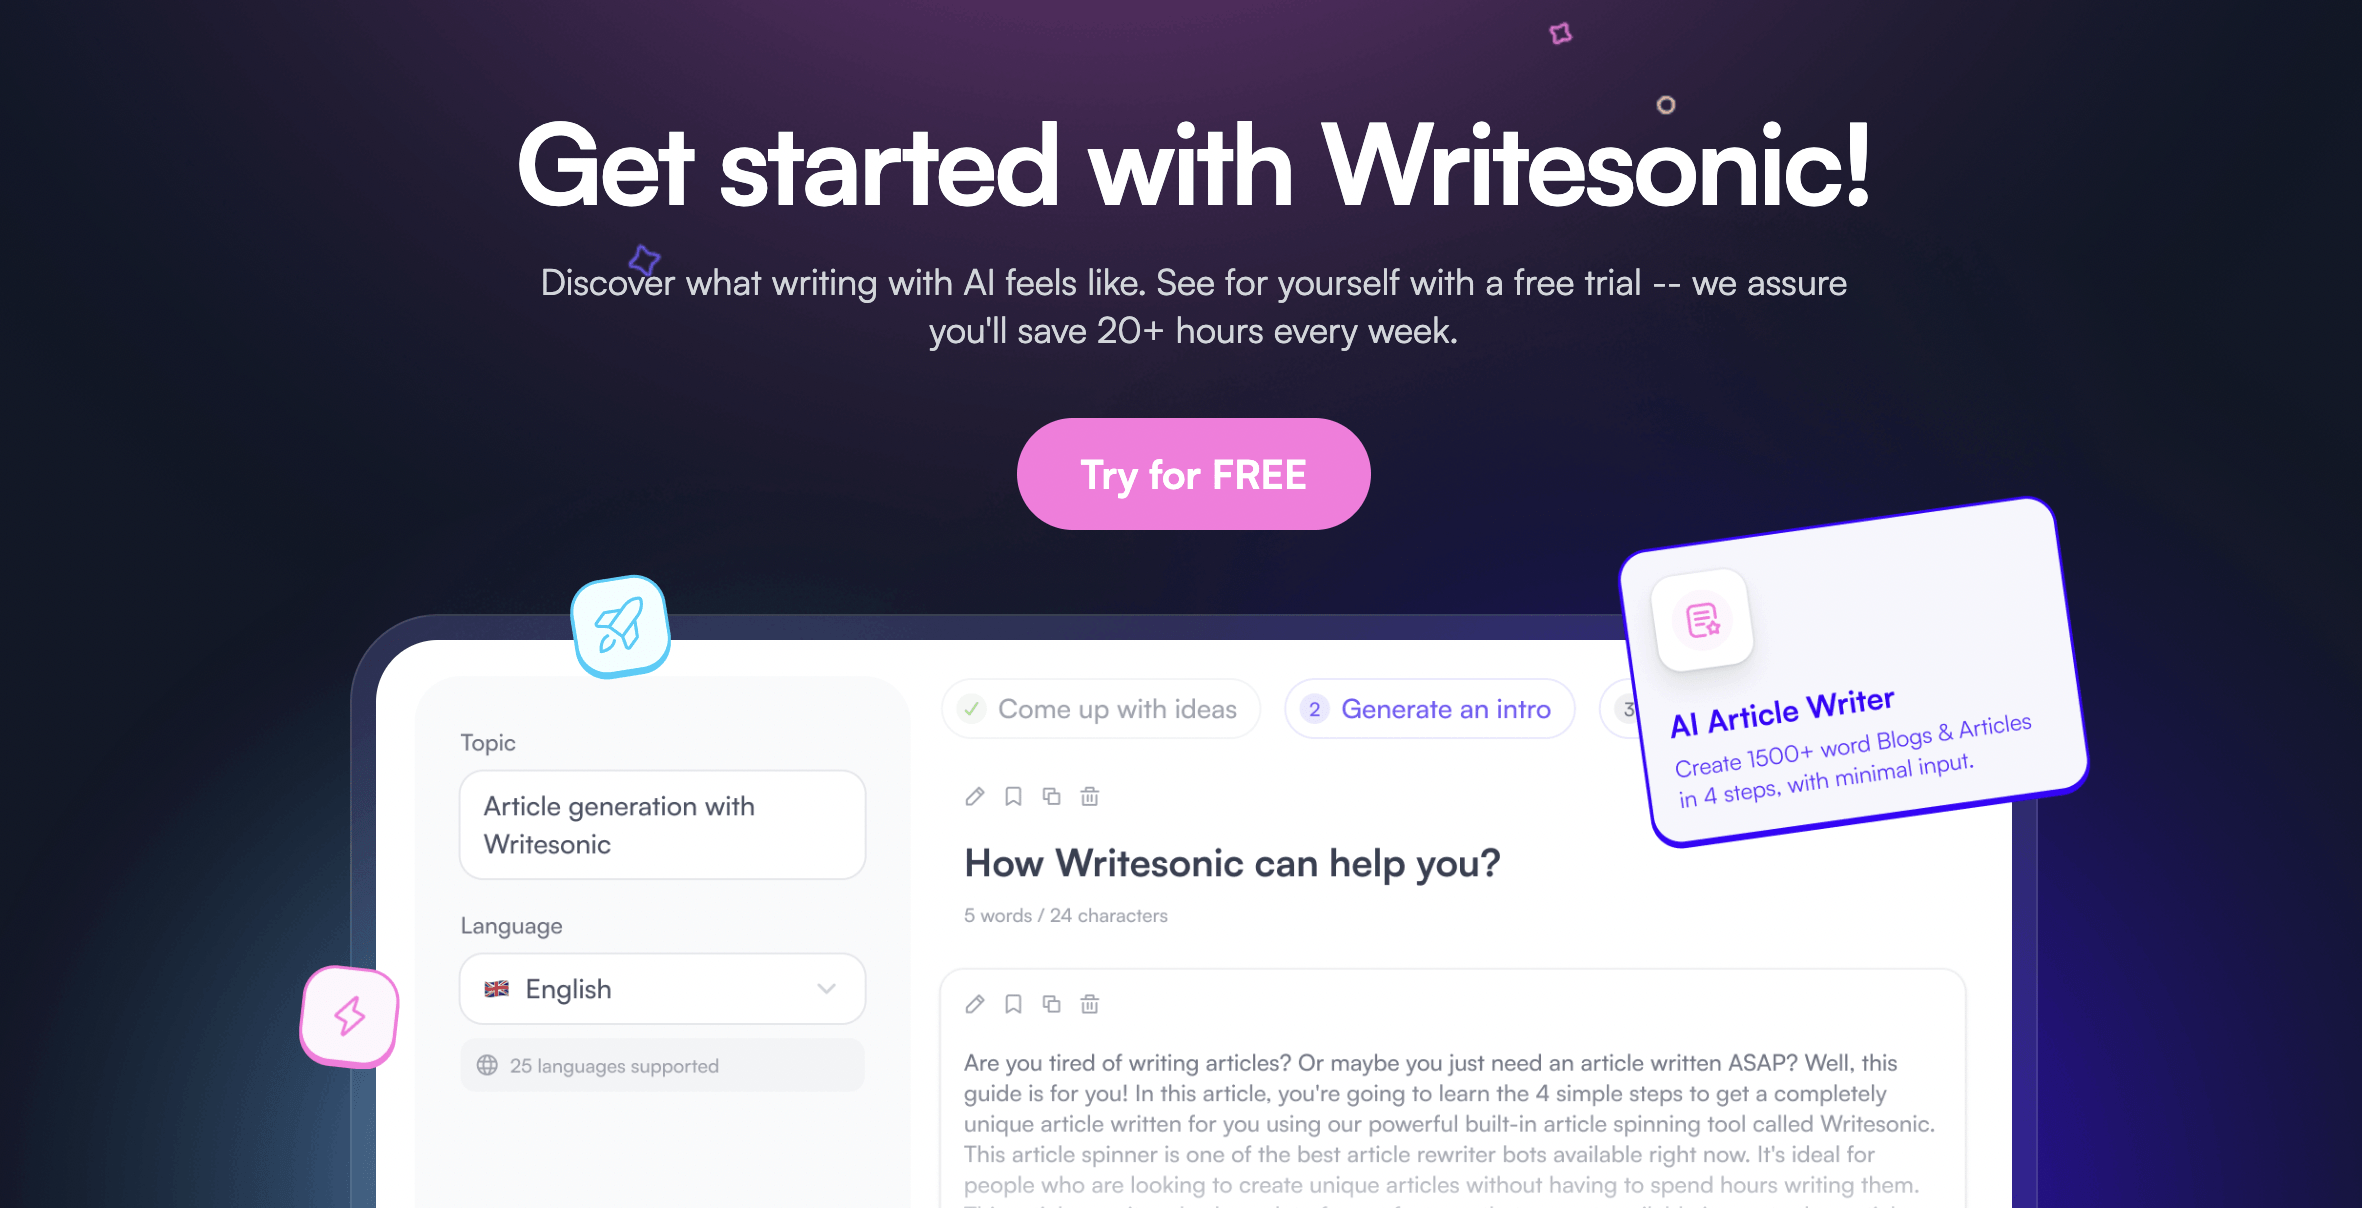The width and height of the screenshot is (2362, 1208).
Task: Select the Come up with ideas step
Action: pyautogui.click(x=1101, y=709)
